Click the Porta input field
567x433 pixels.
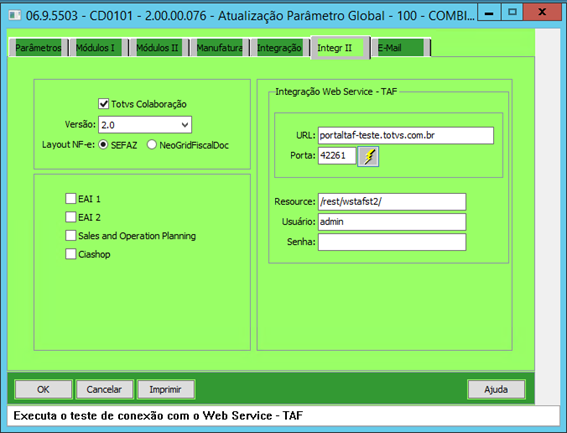(337, 156)
